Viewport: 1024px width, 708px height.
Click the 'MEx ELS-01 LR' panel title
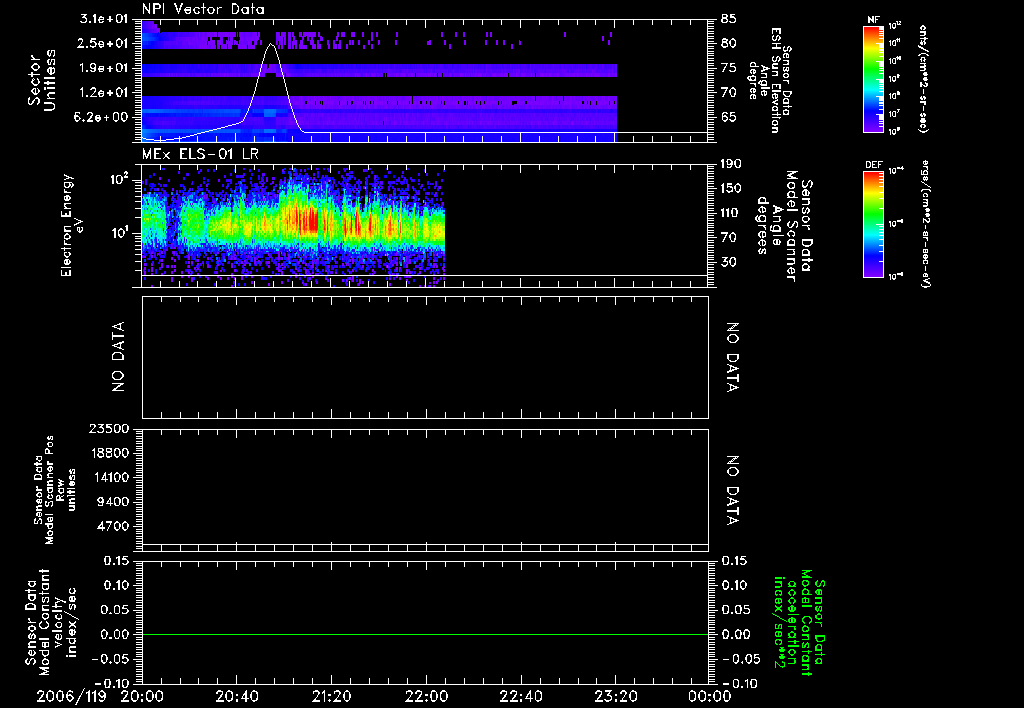click(200, 154)
